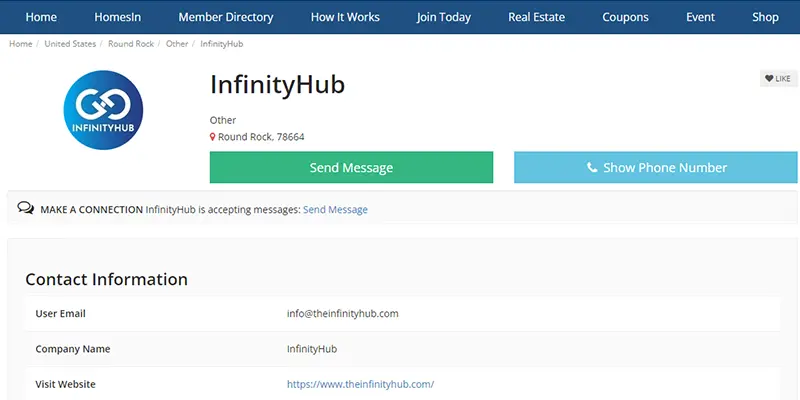Click InfinityHub breadcrumb entry
This screenshot has width=800, height=400.
(221, 44)
